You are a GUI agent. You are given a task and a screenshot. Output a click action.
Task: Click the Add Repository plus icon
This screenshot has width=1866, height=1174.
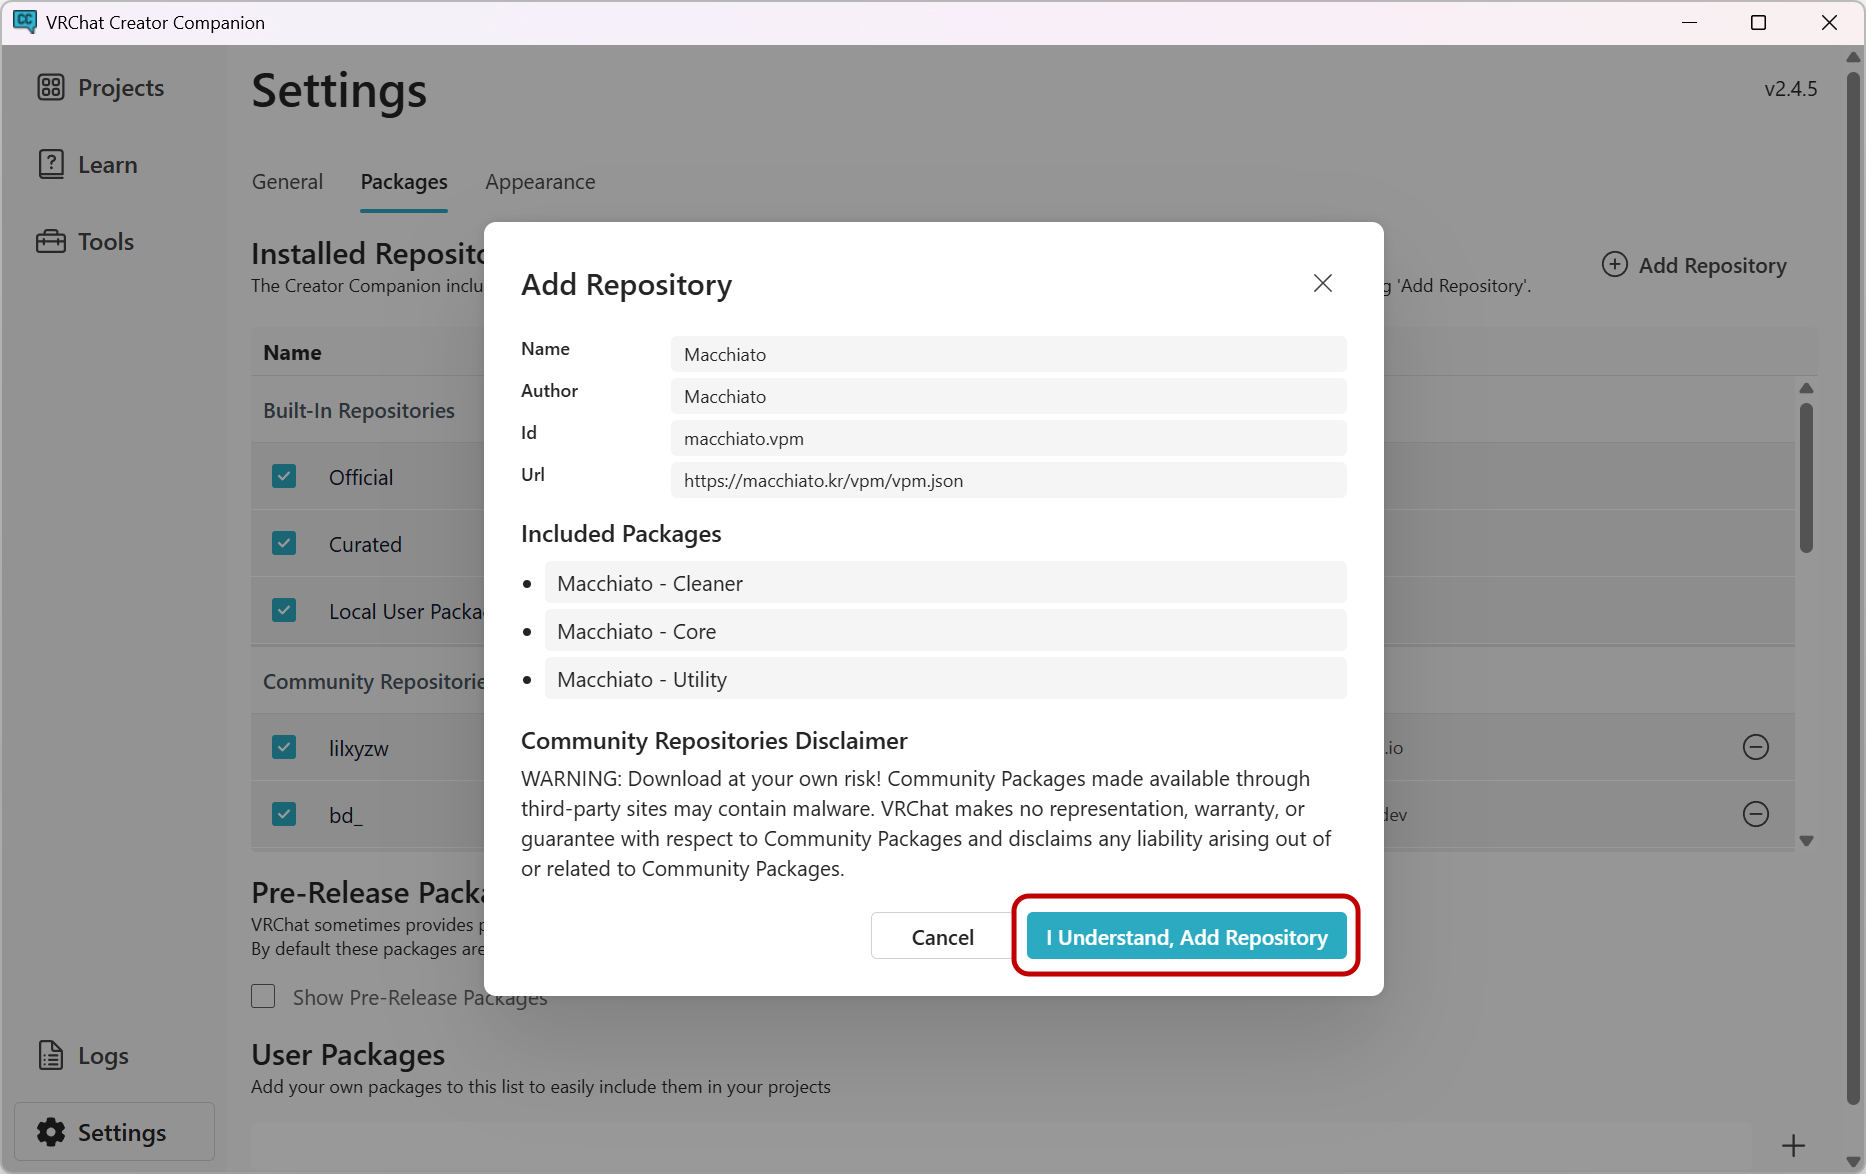(1615, 264)
